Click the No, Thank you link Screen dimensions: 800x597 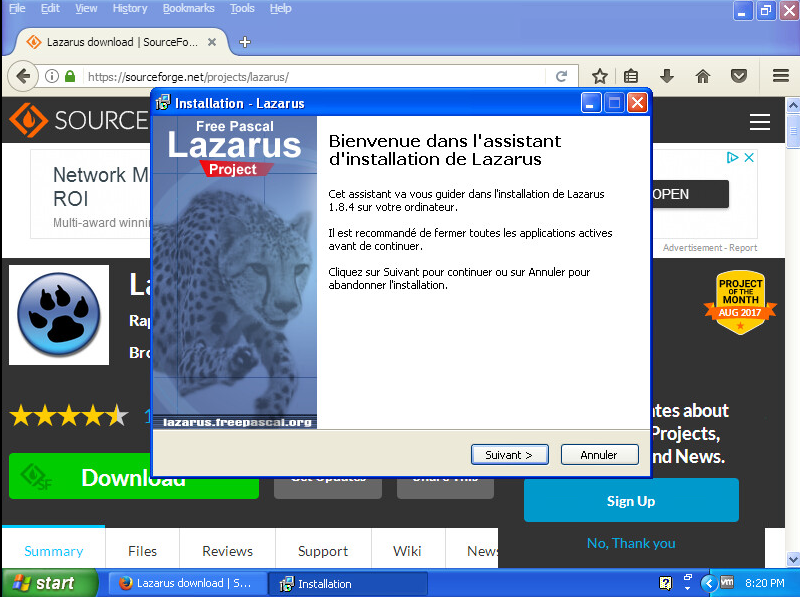tap(631, 543)
